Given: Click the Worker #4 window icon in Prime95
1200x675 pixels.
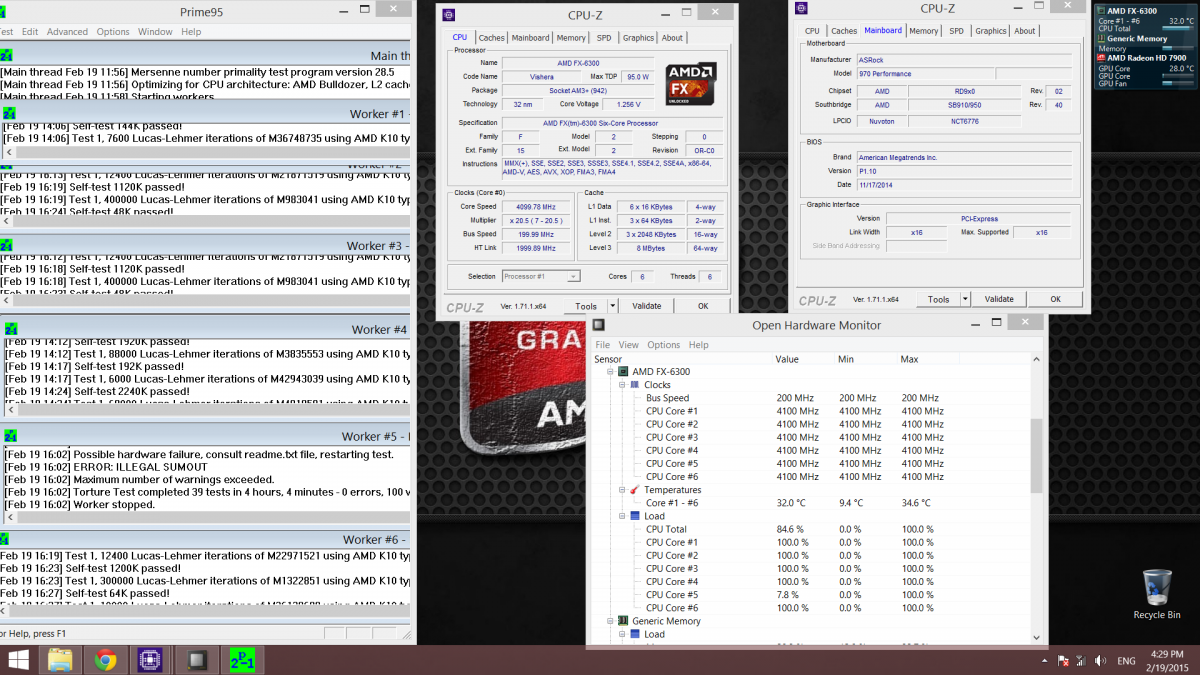Looking at the screenshot, I should [x=9, y=328].
